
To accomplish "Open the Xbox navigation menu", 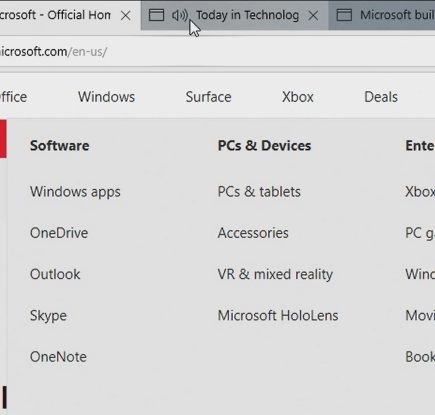I will [x=298, y=97].
